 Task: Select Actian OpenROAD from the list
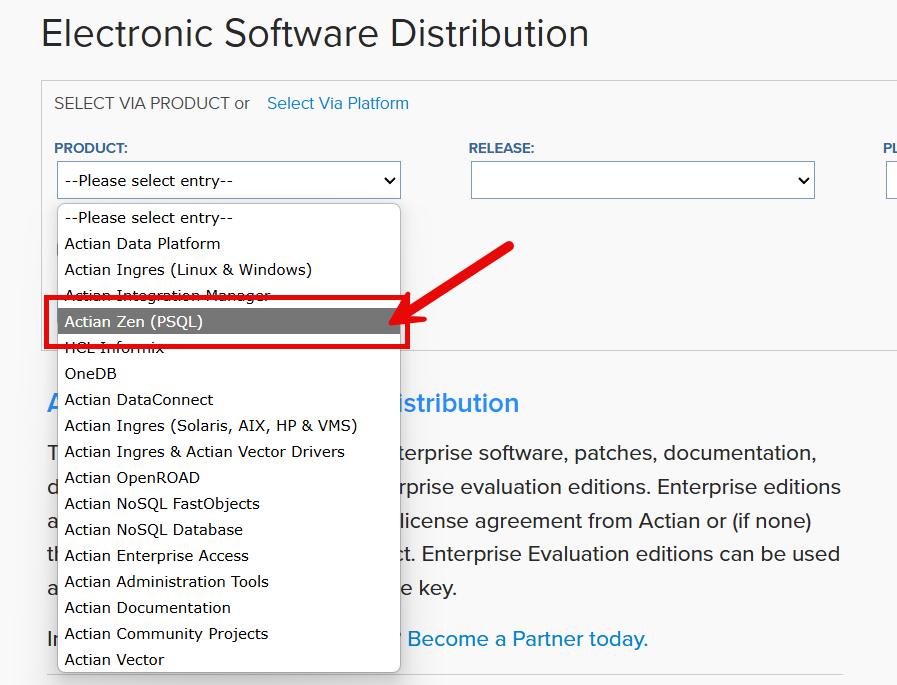pos(229,478)
